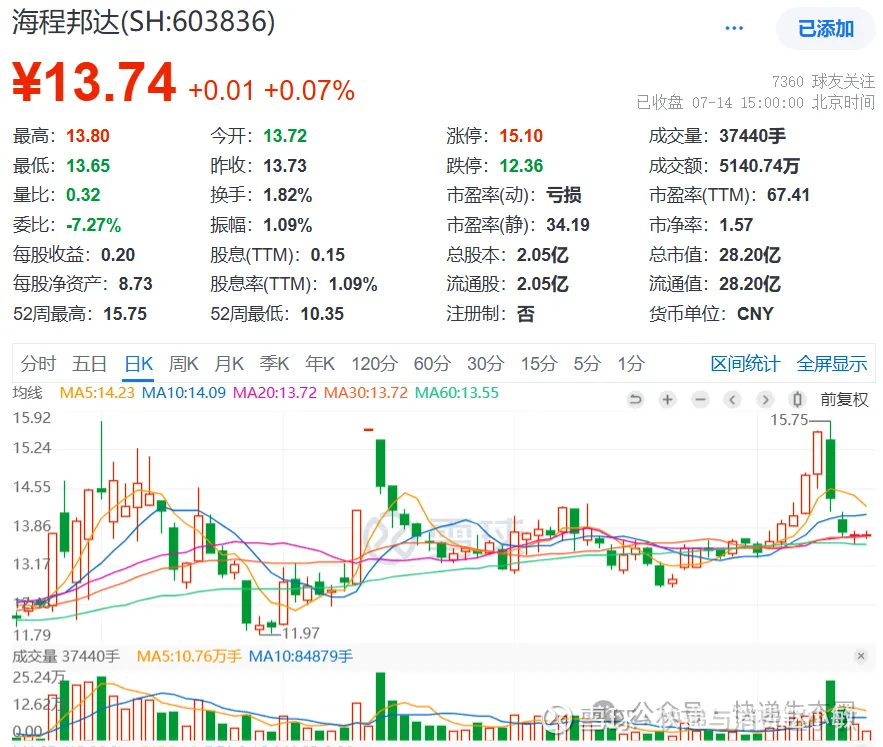
Task: Click the 11.97 low marker on chart
Action: coord(301,633)
